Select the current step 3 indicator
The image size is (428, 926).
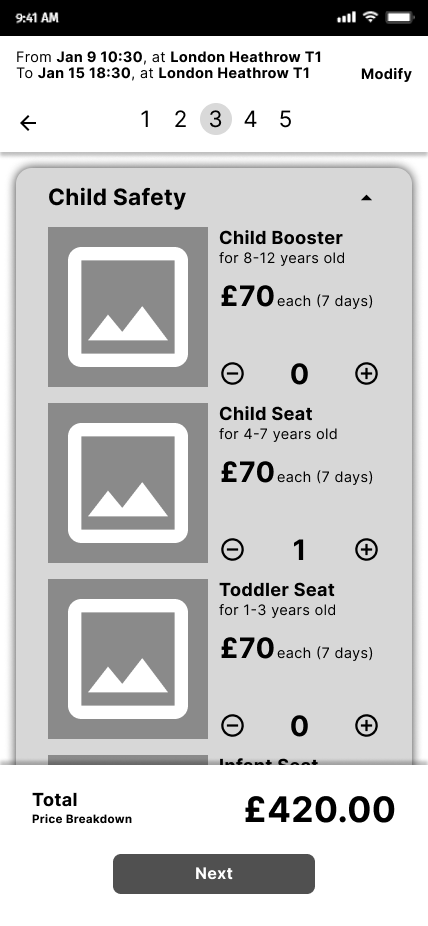[215, 119]
